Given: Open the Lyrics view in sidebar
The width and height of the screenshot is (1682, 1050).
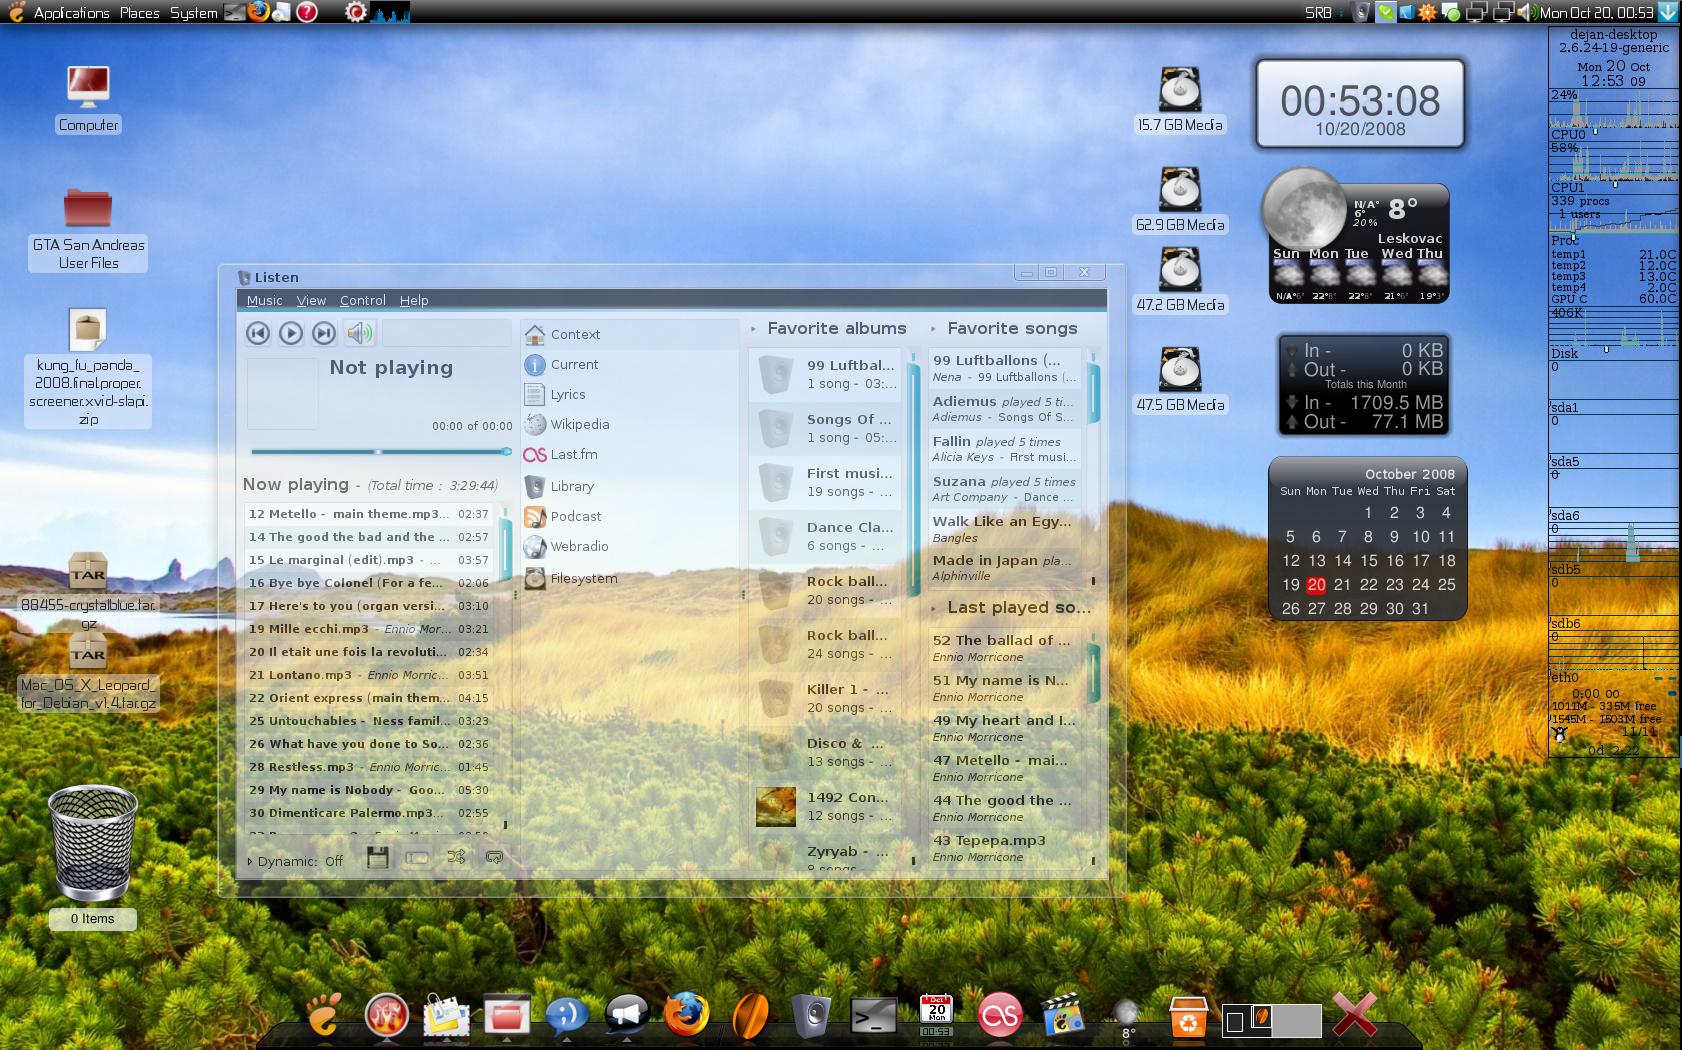Looking at the screenshot, I should pos(567,395).
